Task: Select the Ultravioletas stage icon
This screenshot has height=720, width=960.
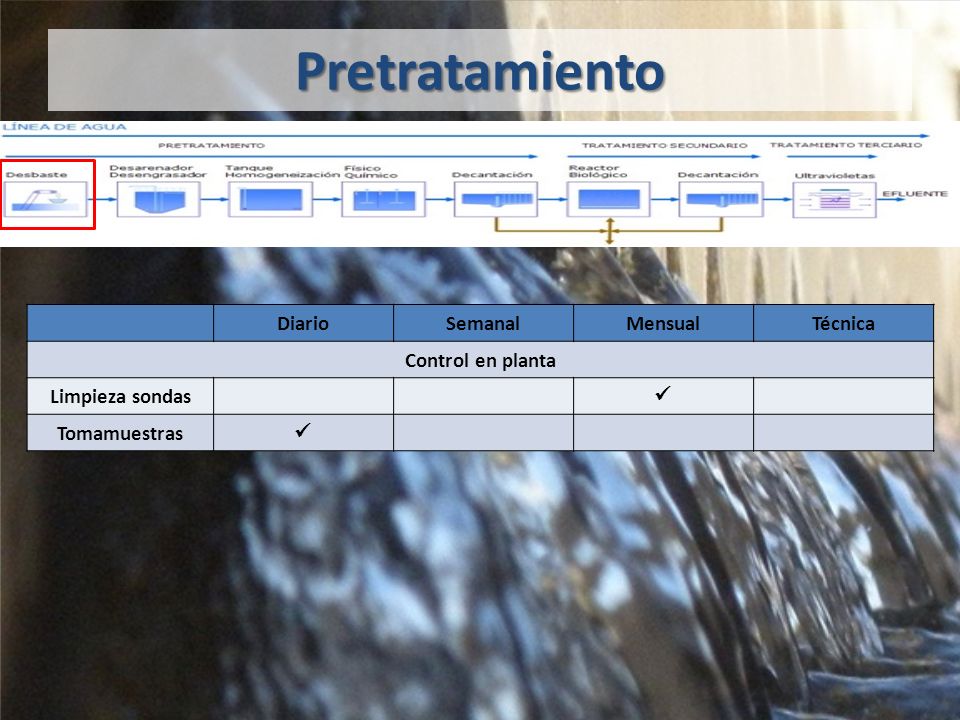Action: click(834, 200)
